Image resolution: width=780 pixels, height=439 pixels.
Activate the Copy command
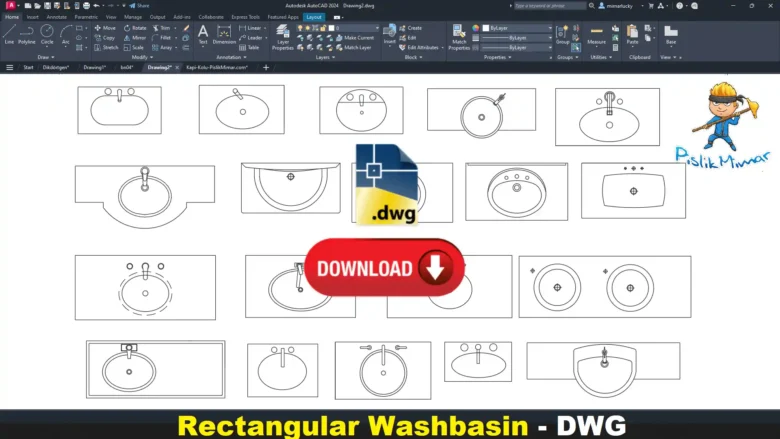104,38
